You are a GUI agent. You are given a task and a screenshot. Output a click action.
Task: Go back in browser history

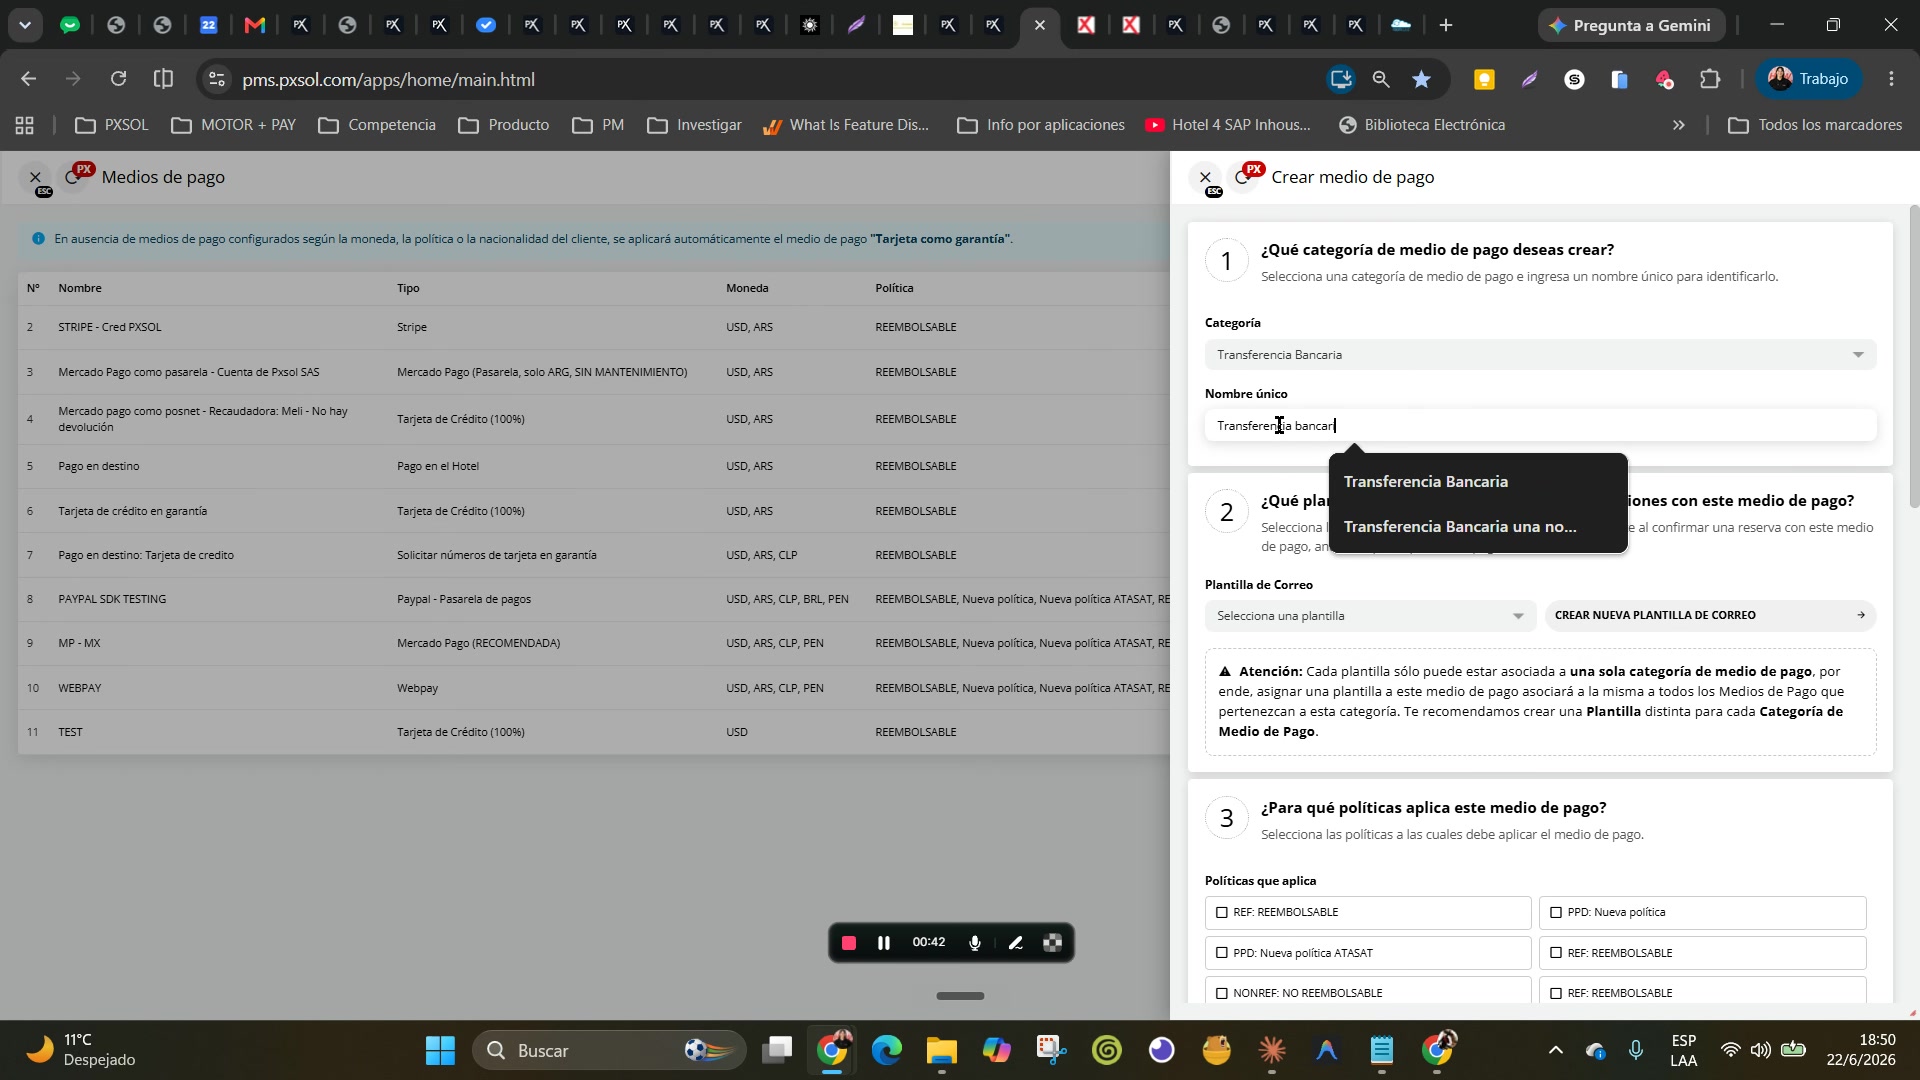[x=28, y=79]
